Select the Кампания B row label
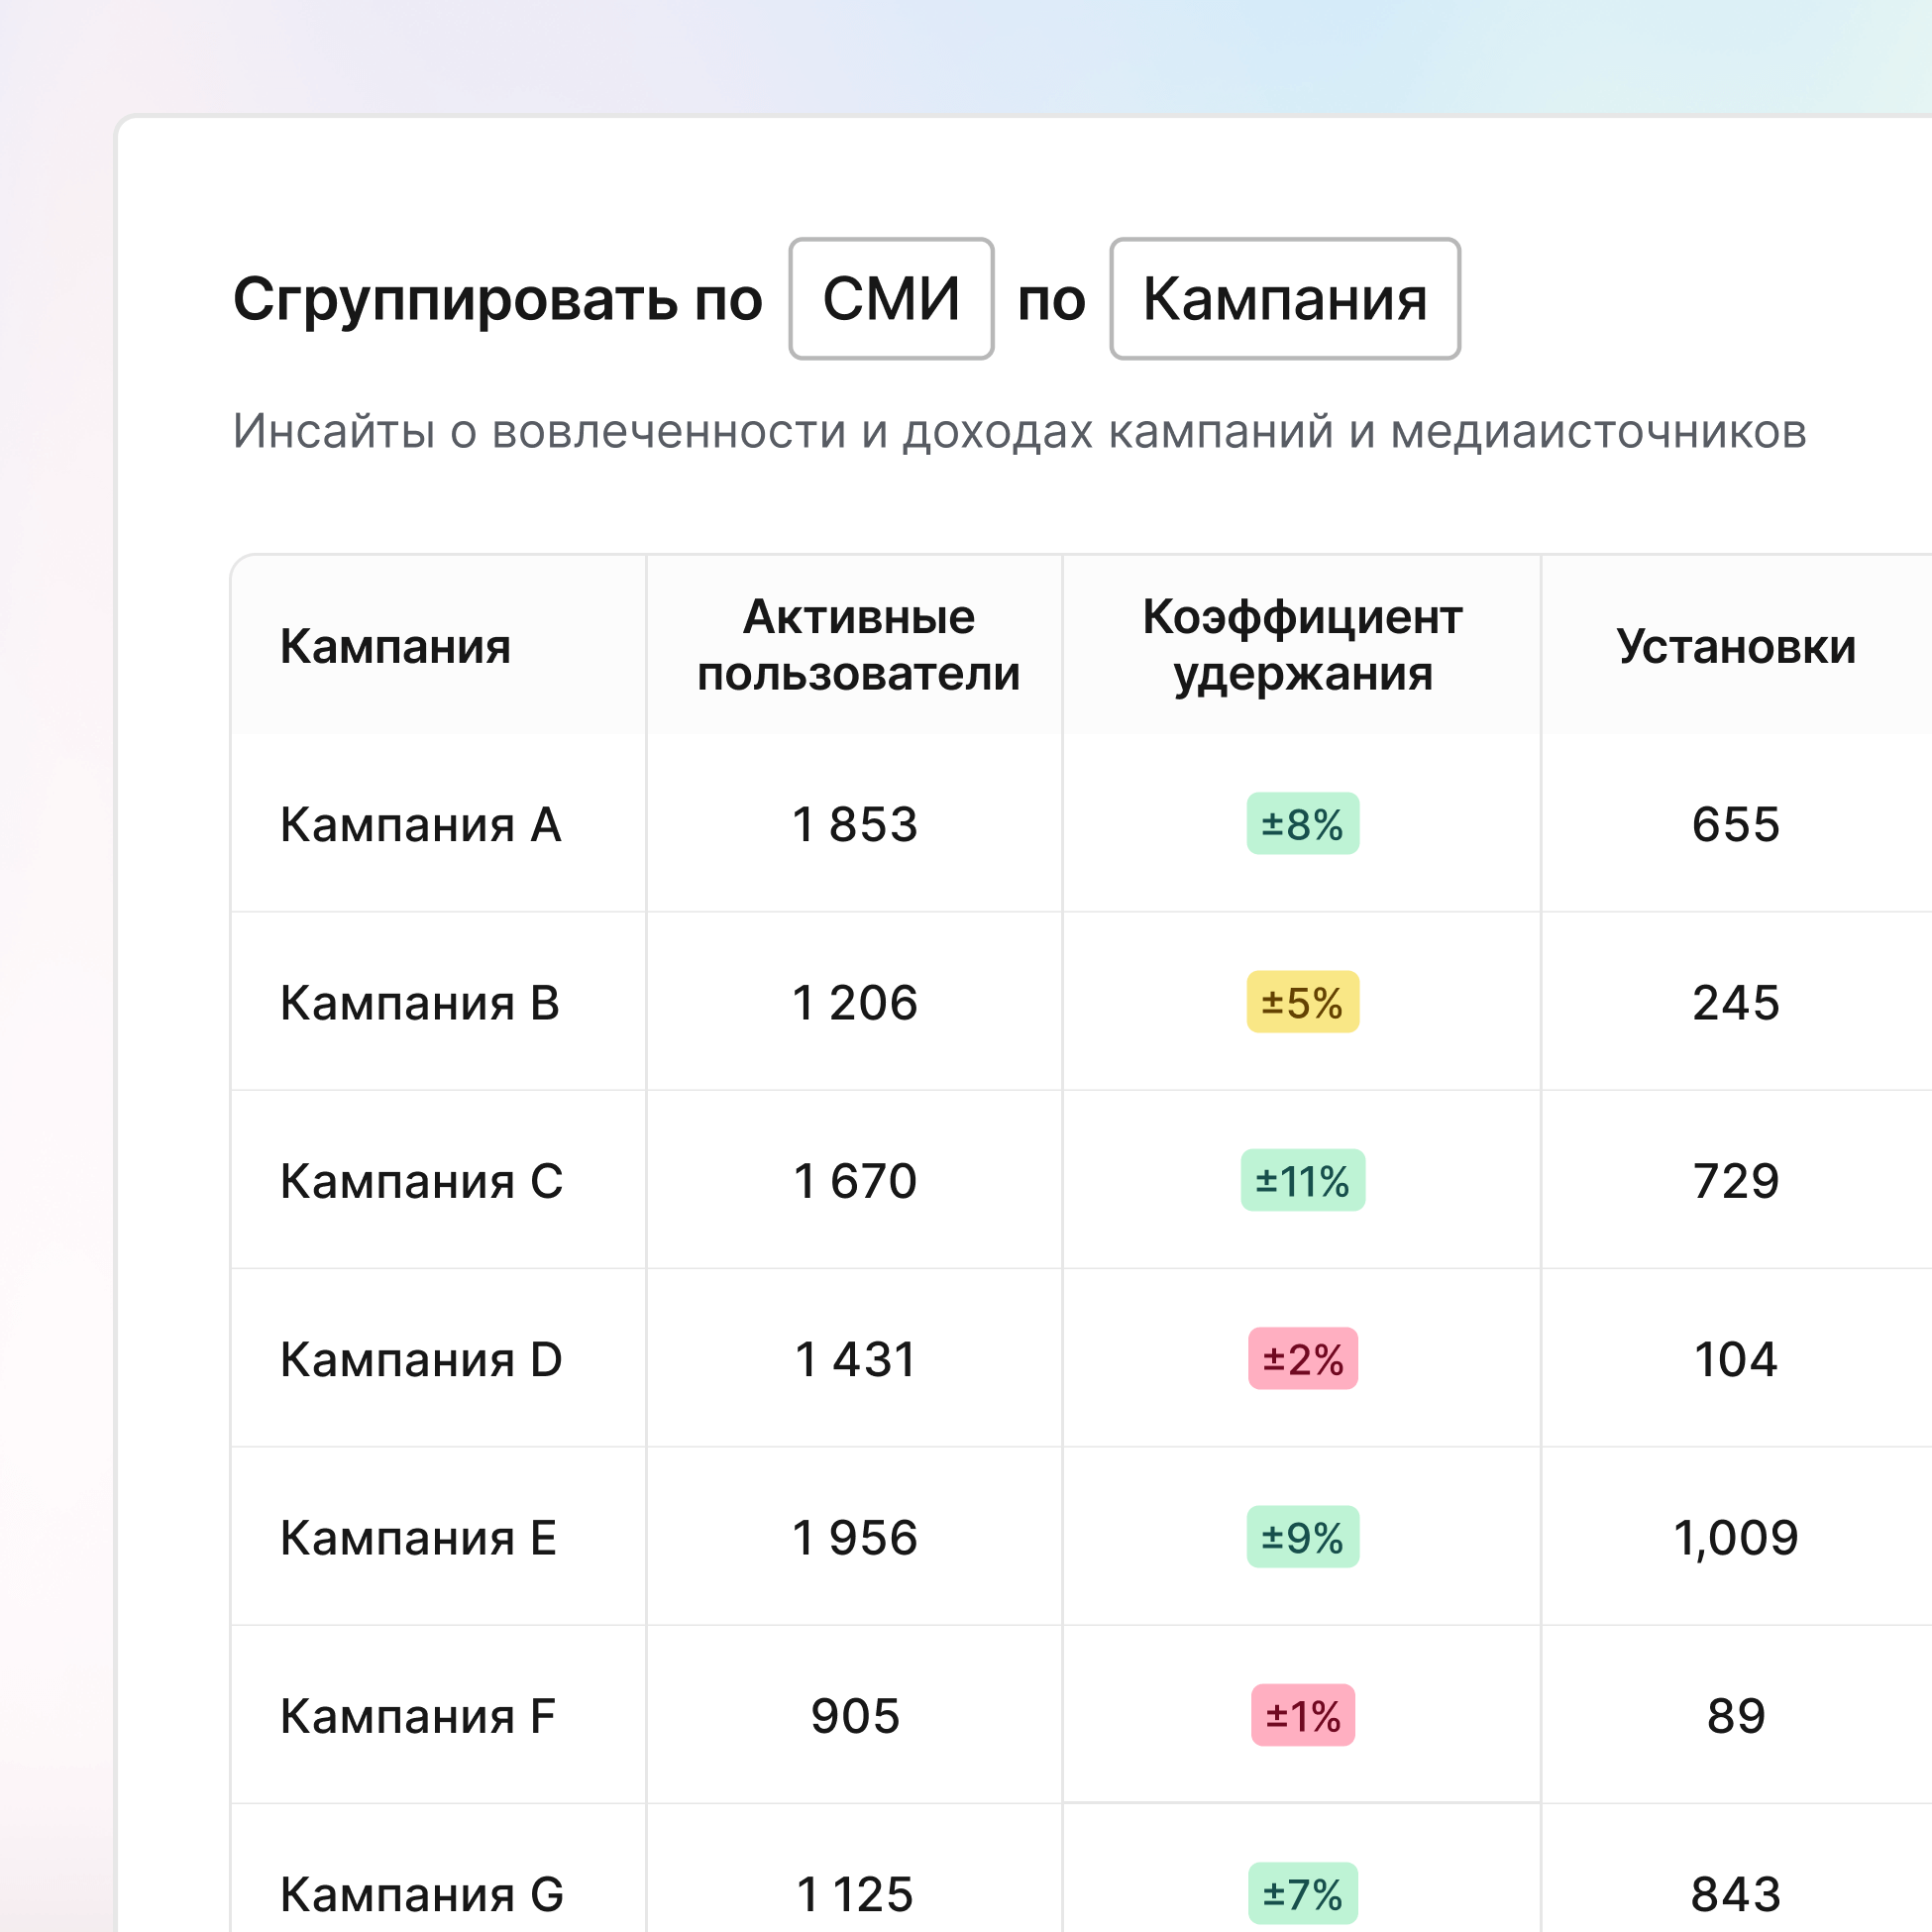 click(419, 1003)
